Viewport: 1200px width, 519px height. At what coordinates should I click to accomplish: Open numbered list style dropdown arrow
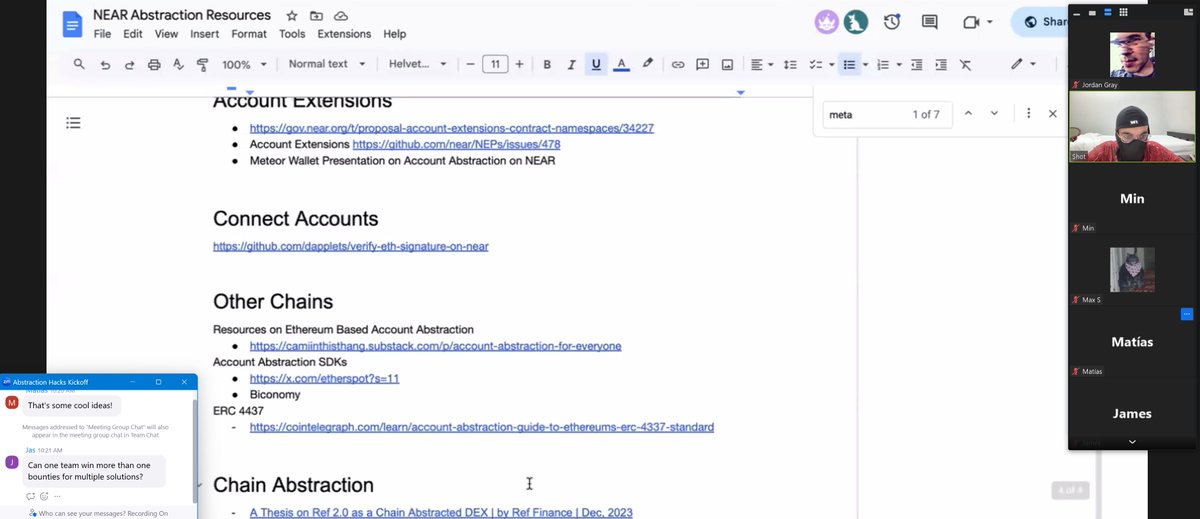pos(898,64)
